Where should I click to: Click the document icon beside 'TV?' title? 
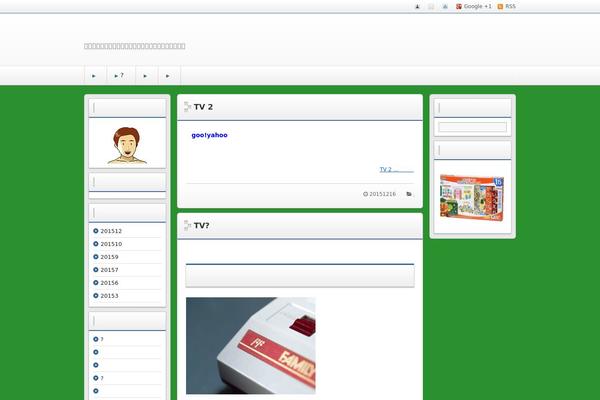(x=188, y=225)
